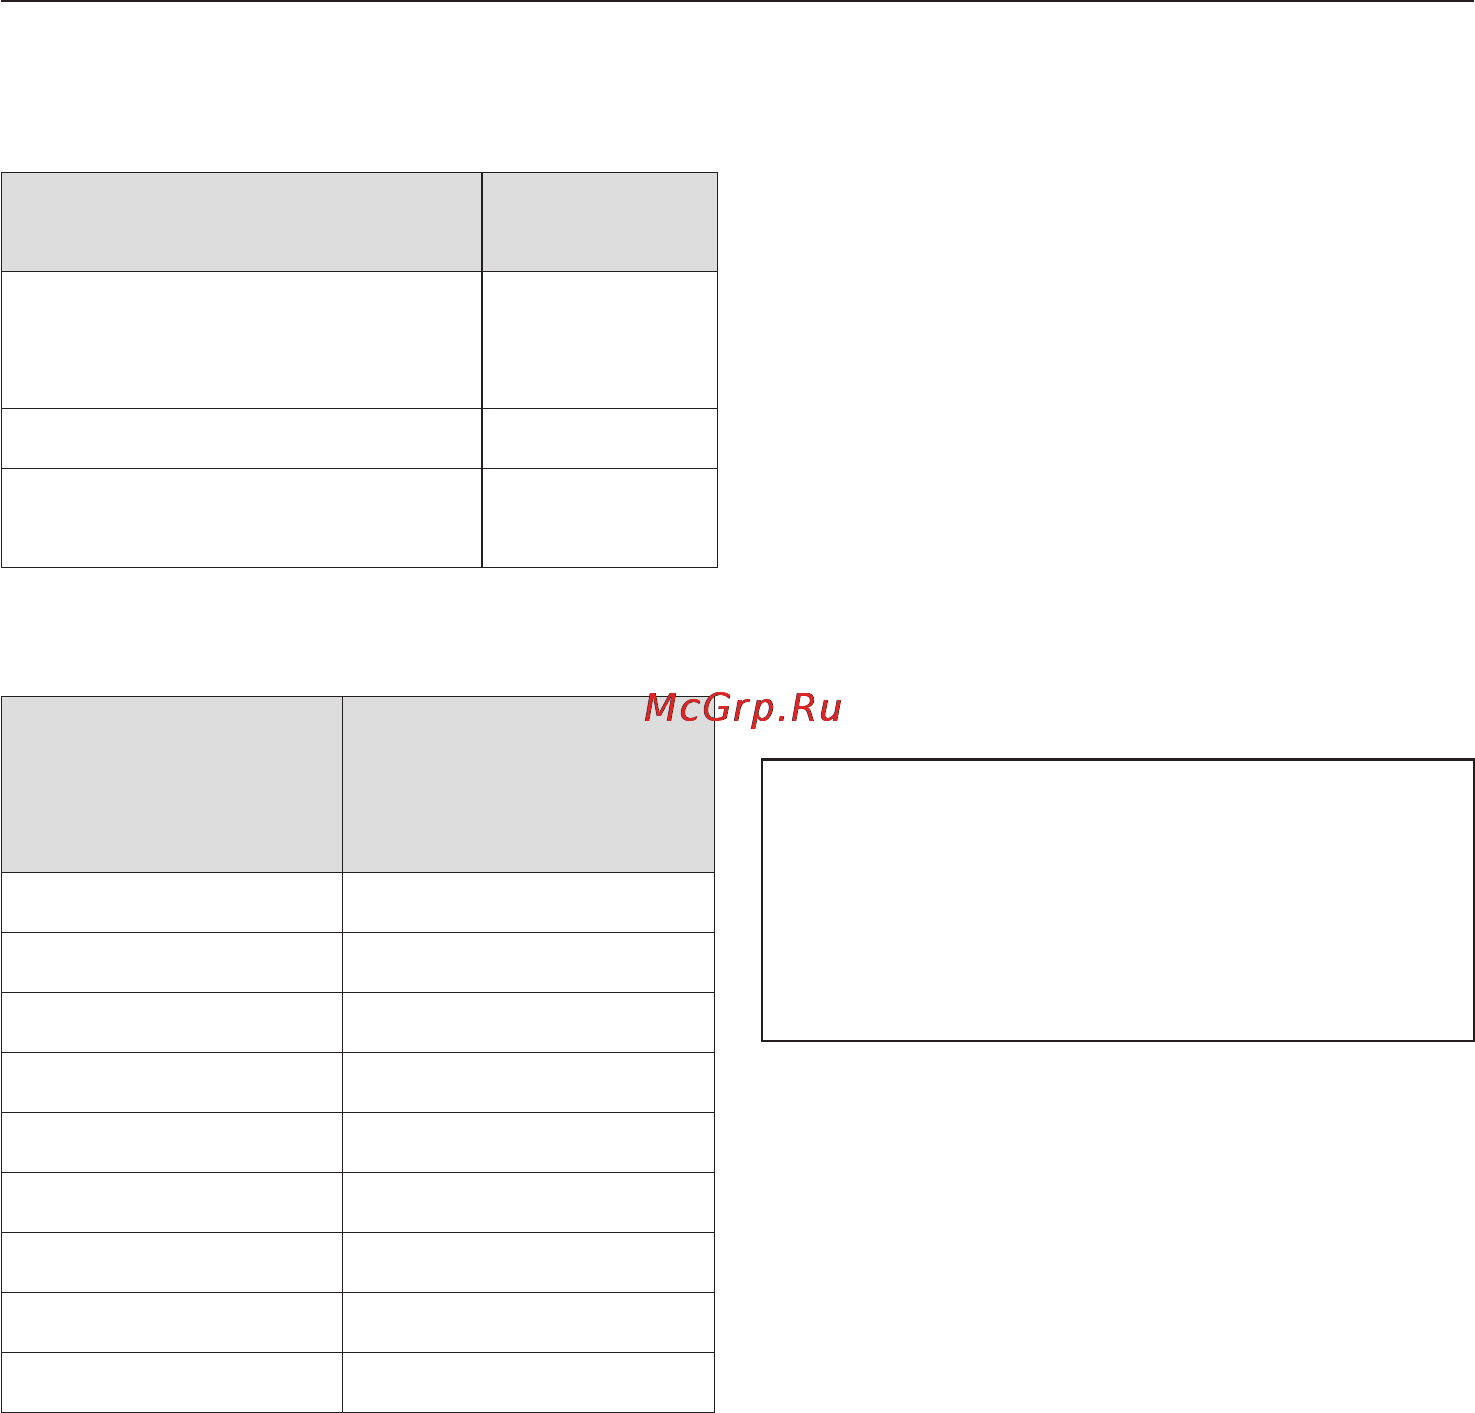Select second white row's first-column cell in lower table

pyautogui.click(x=171, y=963)
